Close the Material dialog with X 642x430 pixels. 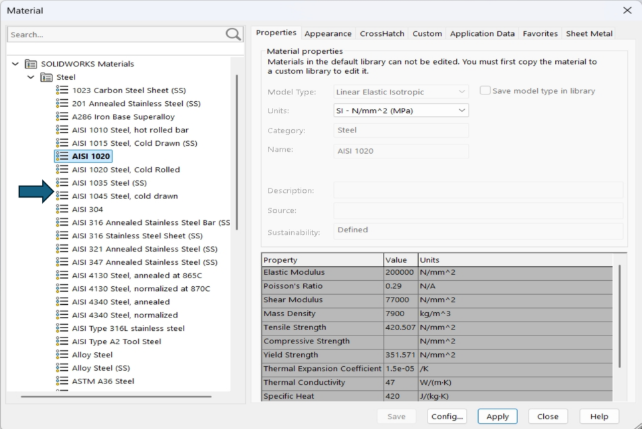coord(627,10)
